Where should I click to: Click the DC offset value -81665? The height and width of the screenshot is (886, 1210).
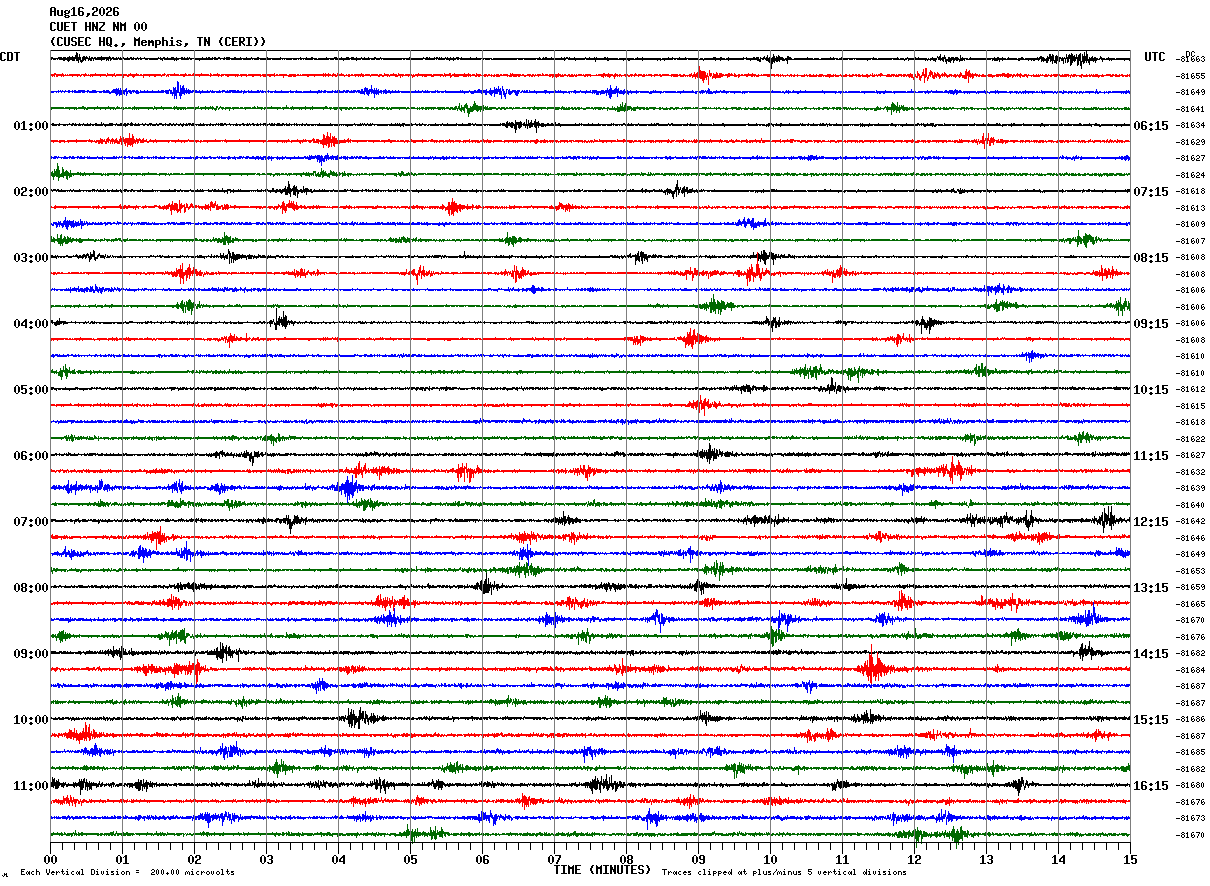1191,604
